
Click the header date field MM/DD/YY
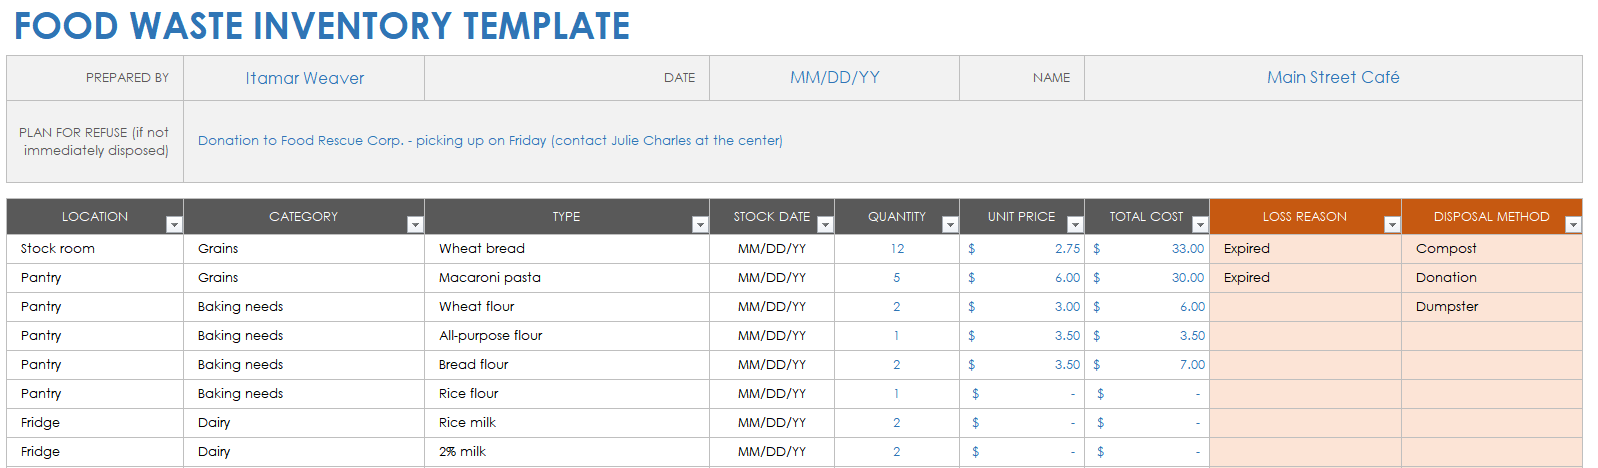834,78
